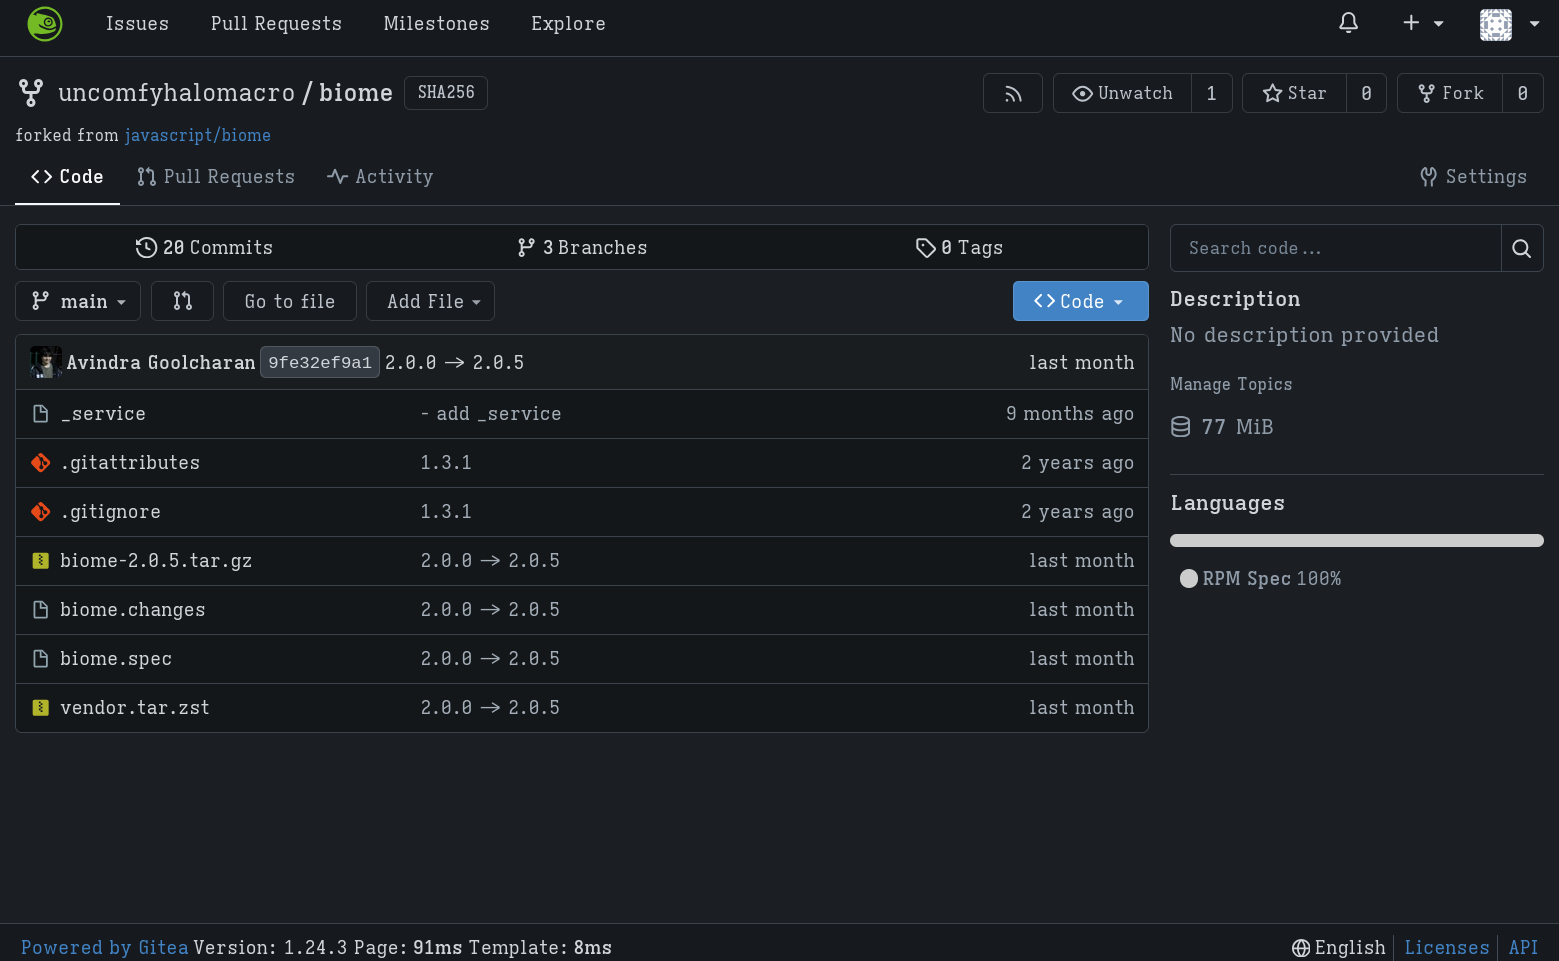Click the .gitignore git icon
Screen dimensions: 1559x961
pyautogui.click(x=41, y=512)
